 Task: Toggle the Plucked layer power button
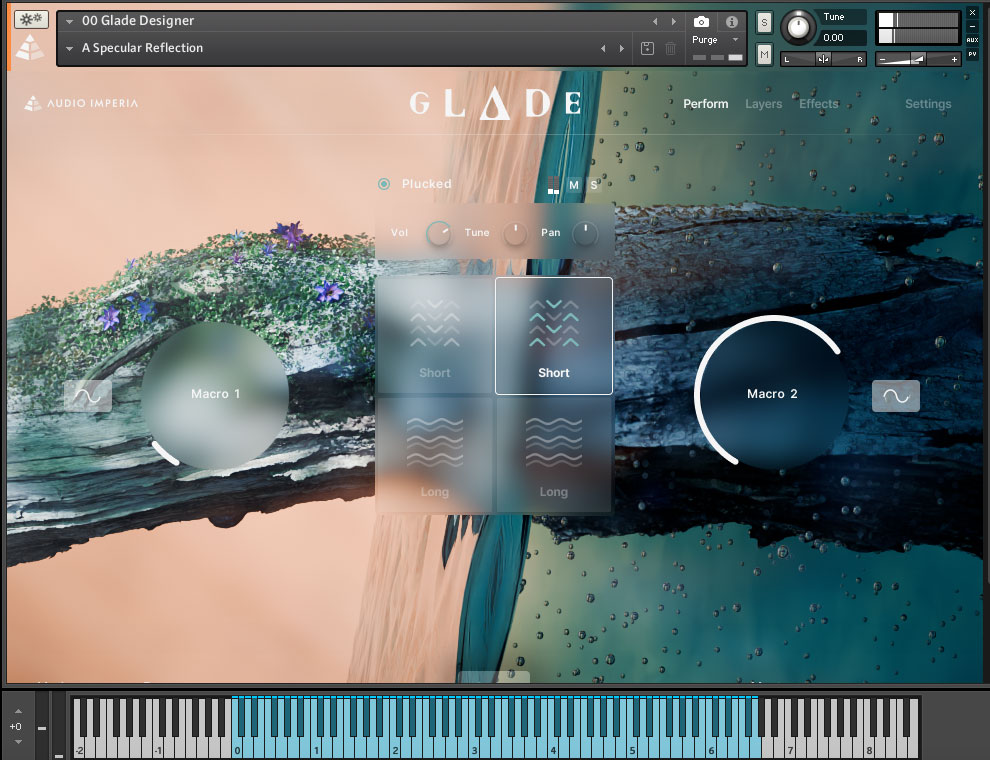[x=384, y=184]
